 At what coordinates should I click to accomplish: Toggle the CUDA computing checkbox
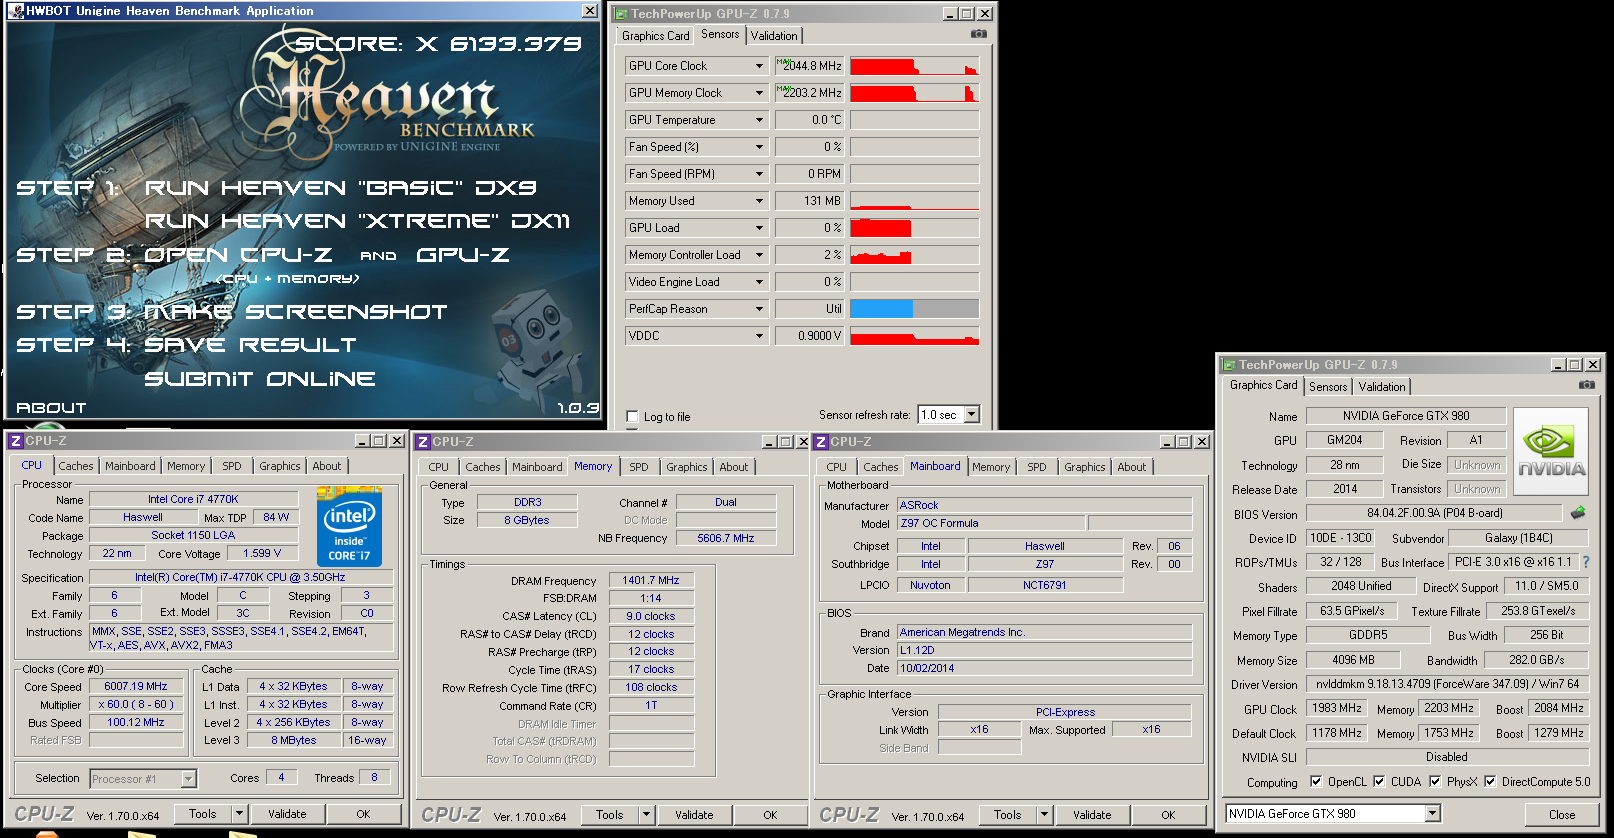tap(1379, 782)
